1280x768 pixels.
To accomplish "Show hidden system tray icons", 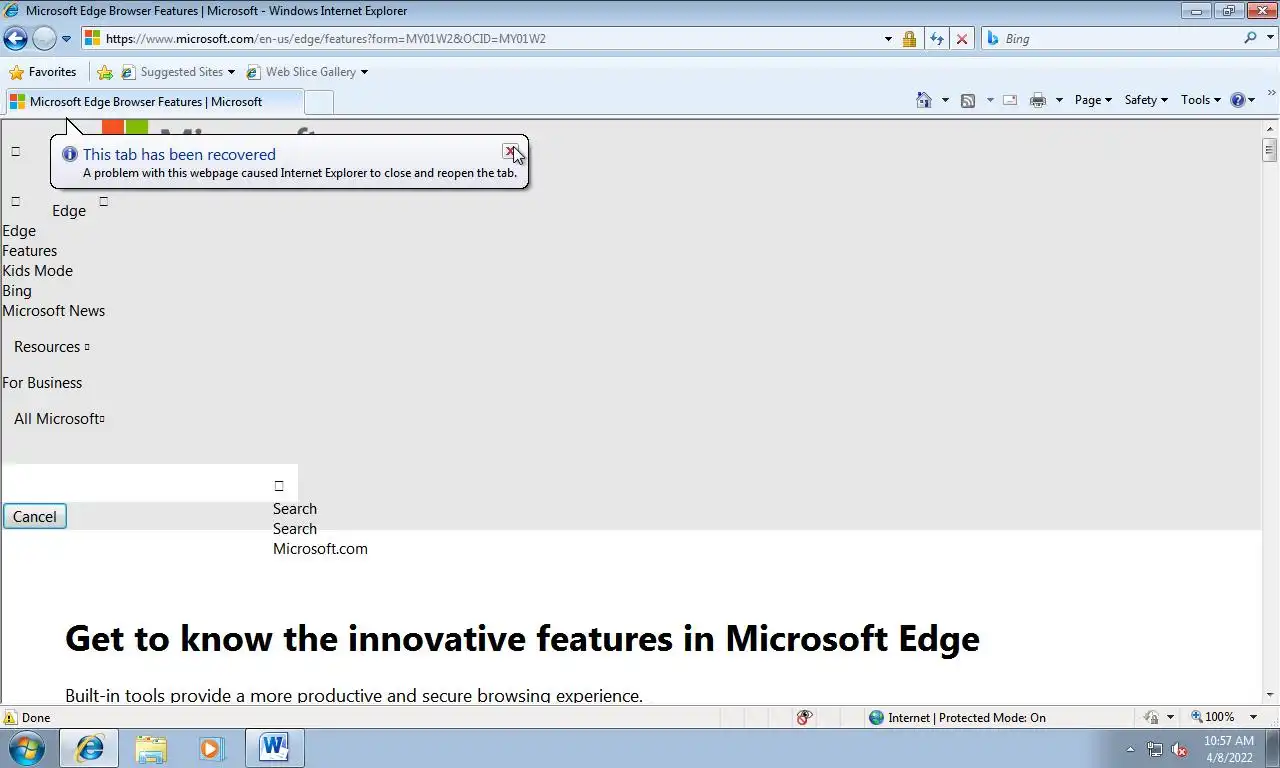I will [1131, 749].
